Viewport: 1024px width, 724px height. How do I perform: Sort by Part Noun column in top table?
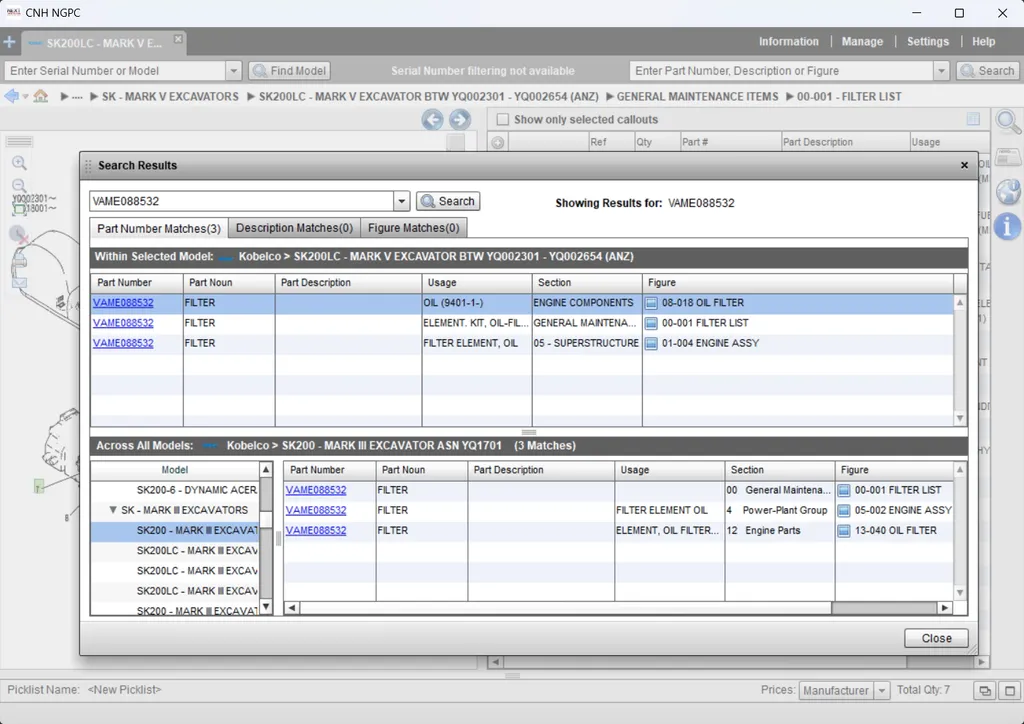click(229, 283)
